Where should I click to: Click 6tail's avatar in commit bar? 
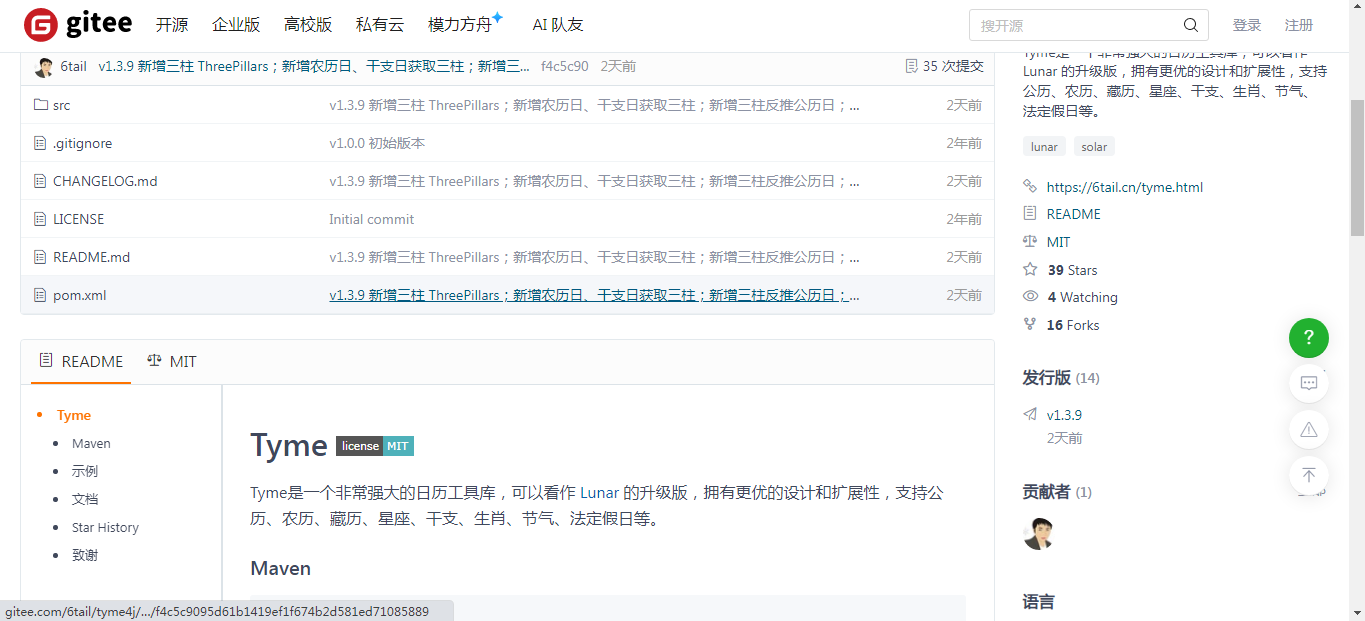(44, 67)
